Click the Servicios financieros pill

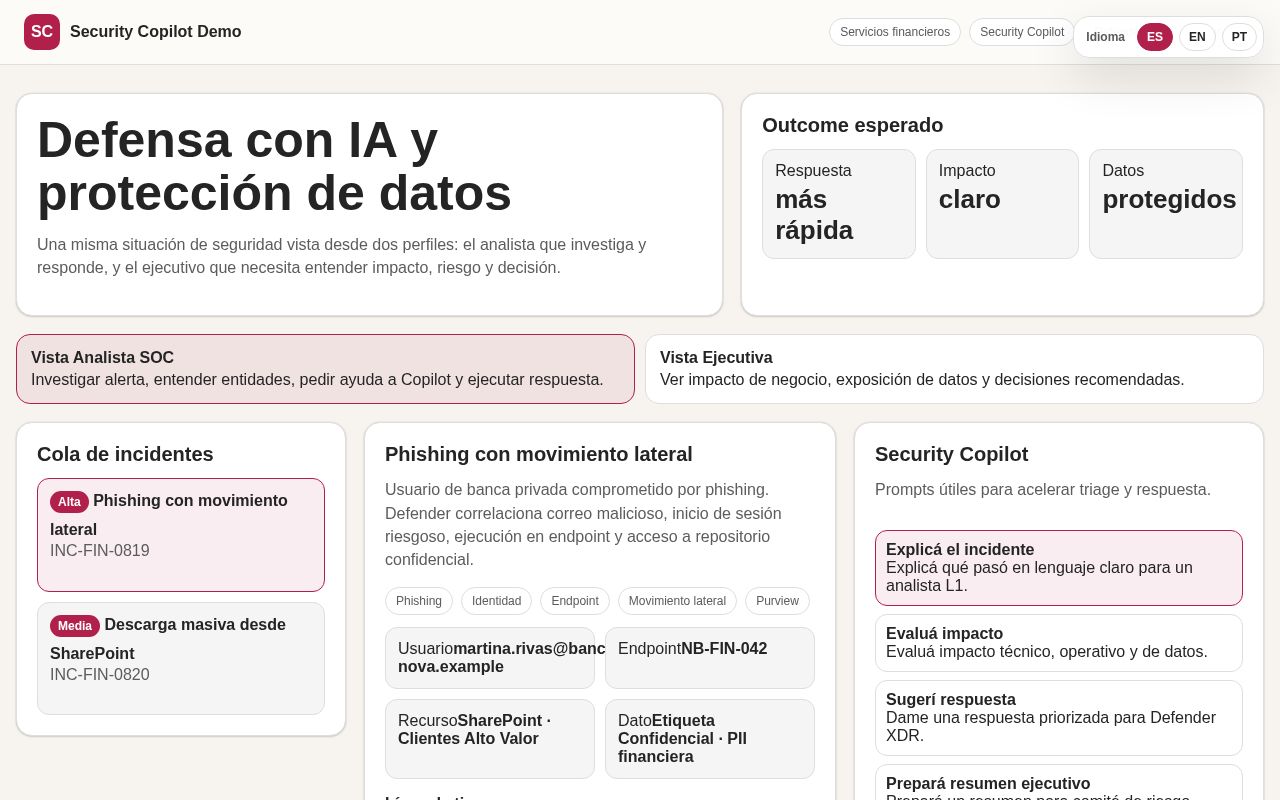pos(895,32)
